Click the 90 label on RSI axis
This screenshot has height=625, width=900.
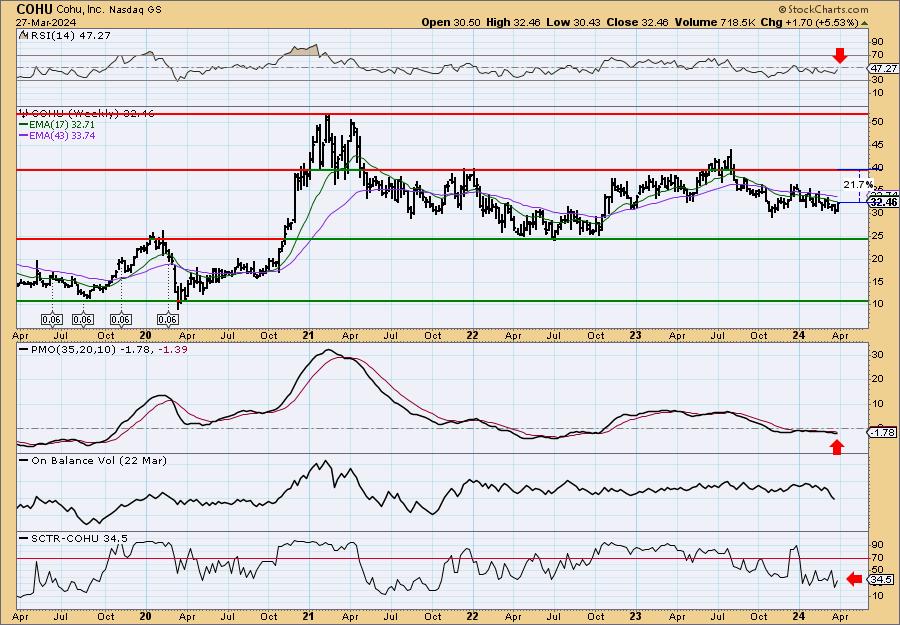click(878, 42)
